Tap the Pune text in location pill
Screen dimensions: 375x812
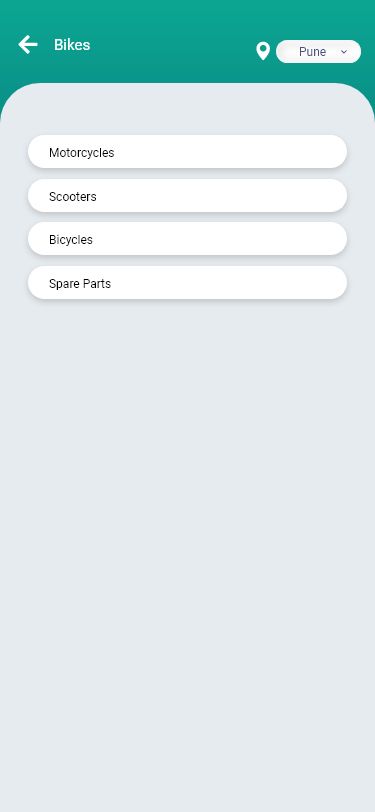pyautogui.click(x=312, y=52)
